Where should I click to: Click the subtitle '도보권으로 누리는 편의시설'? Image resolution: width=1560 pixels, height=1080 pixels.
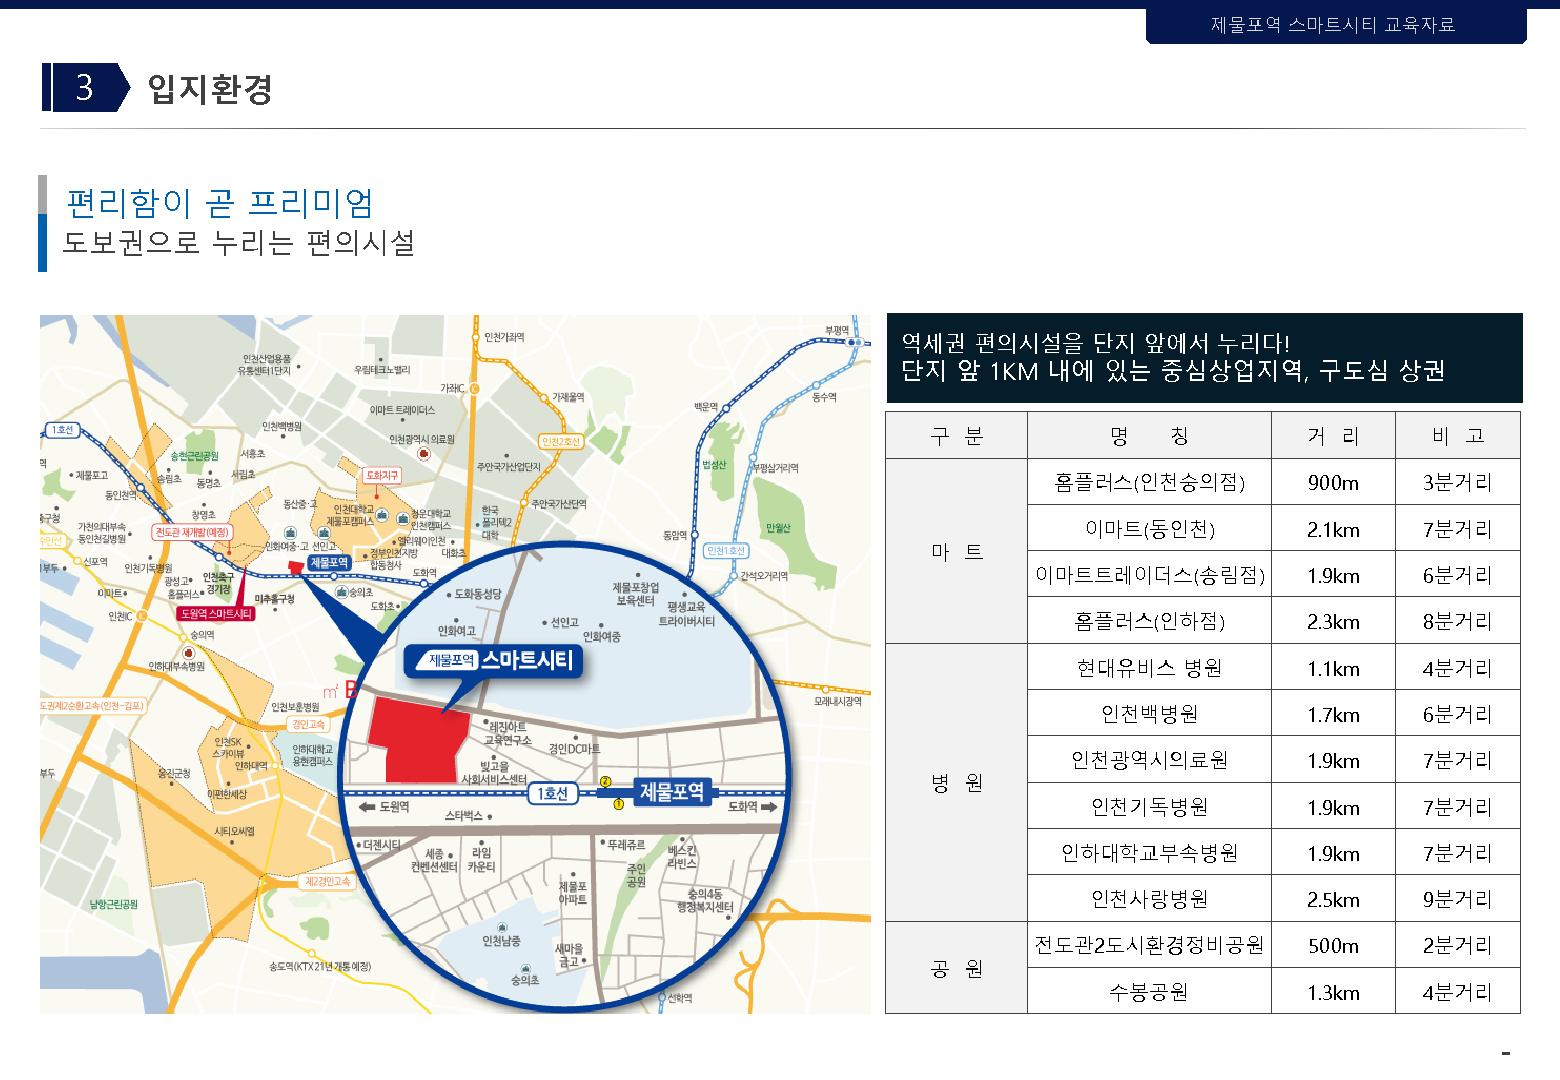click(239, 243)
